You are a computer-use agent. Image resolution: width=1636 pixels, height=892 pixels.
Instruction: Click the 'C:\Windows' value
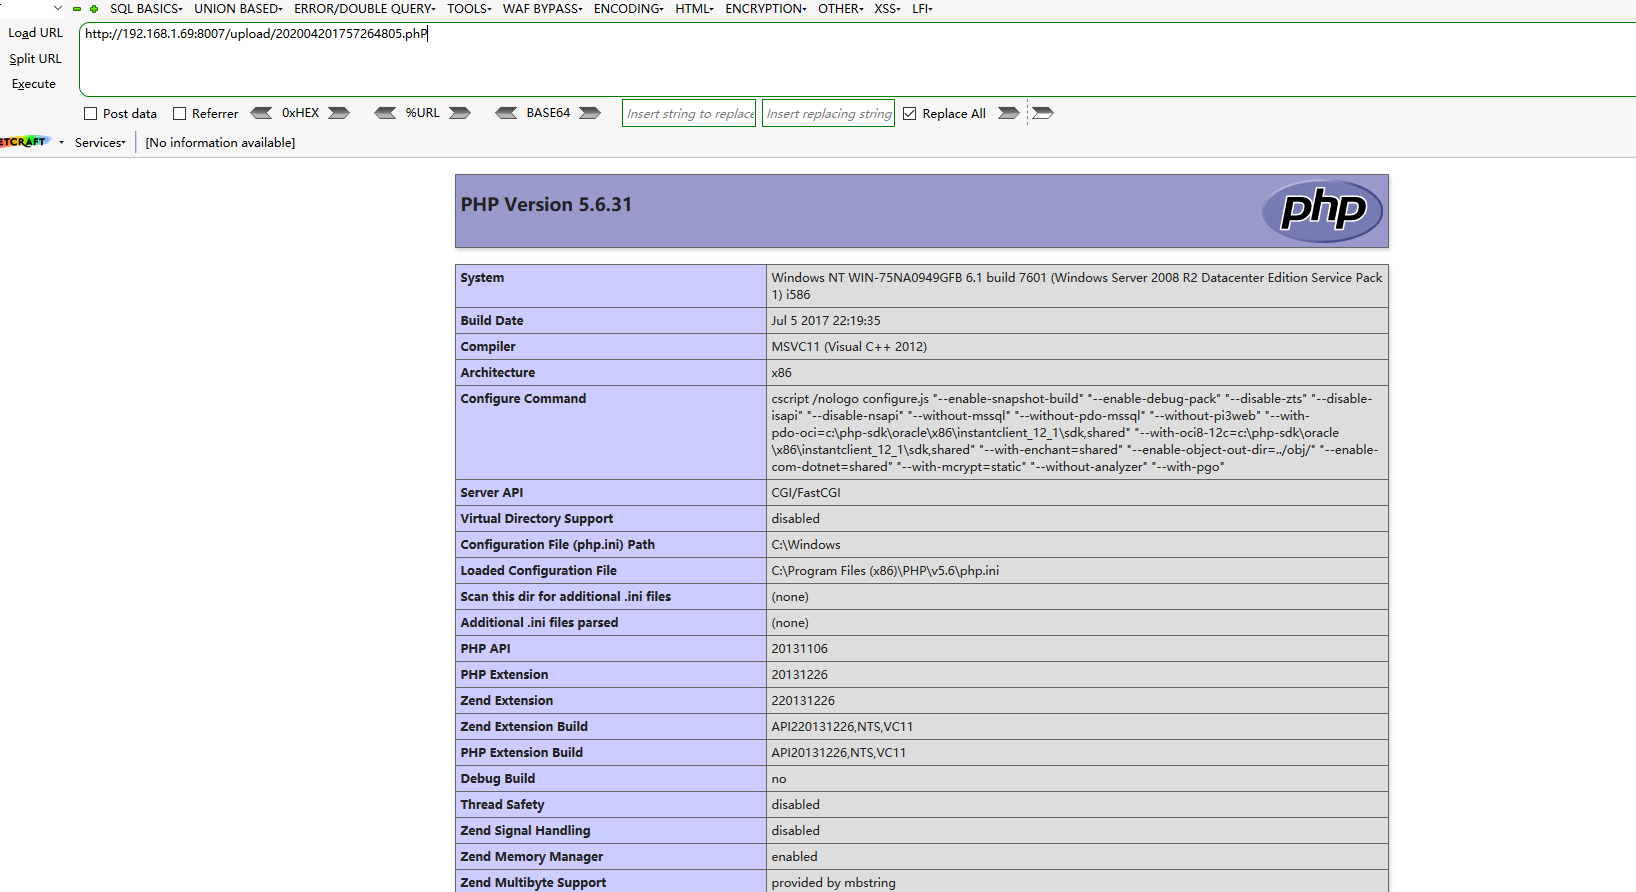pyautogui.click(x=806, y=545)
